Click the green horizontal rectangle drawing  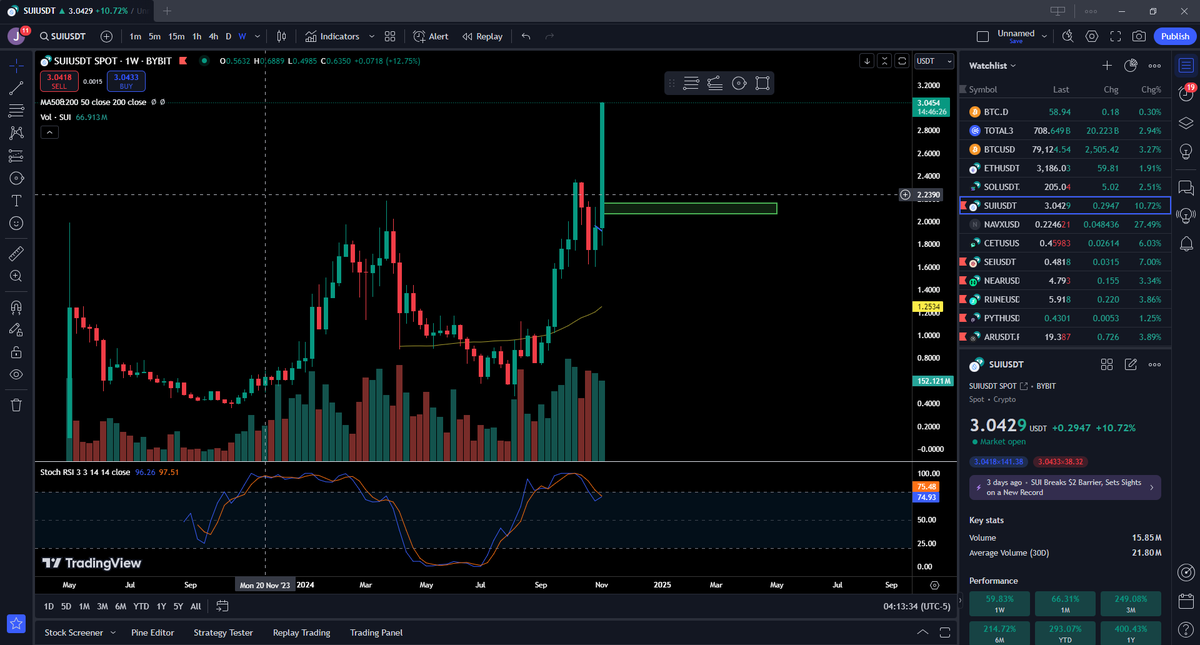pyautogui.click(x=690, y=208)
